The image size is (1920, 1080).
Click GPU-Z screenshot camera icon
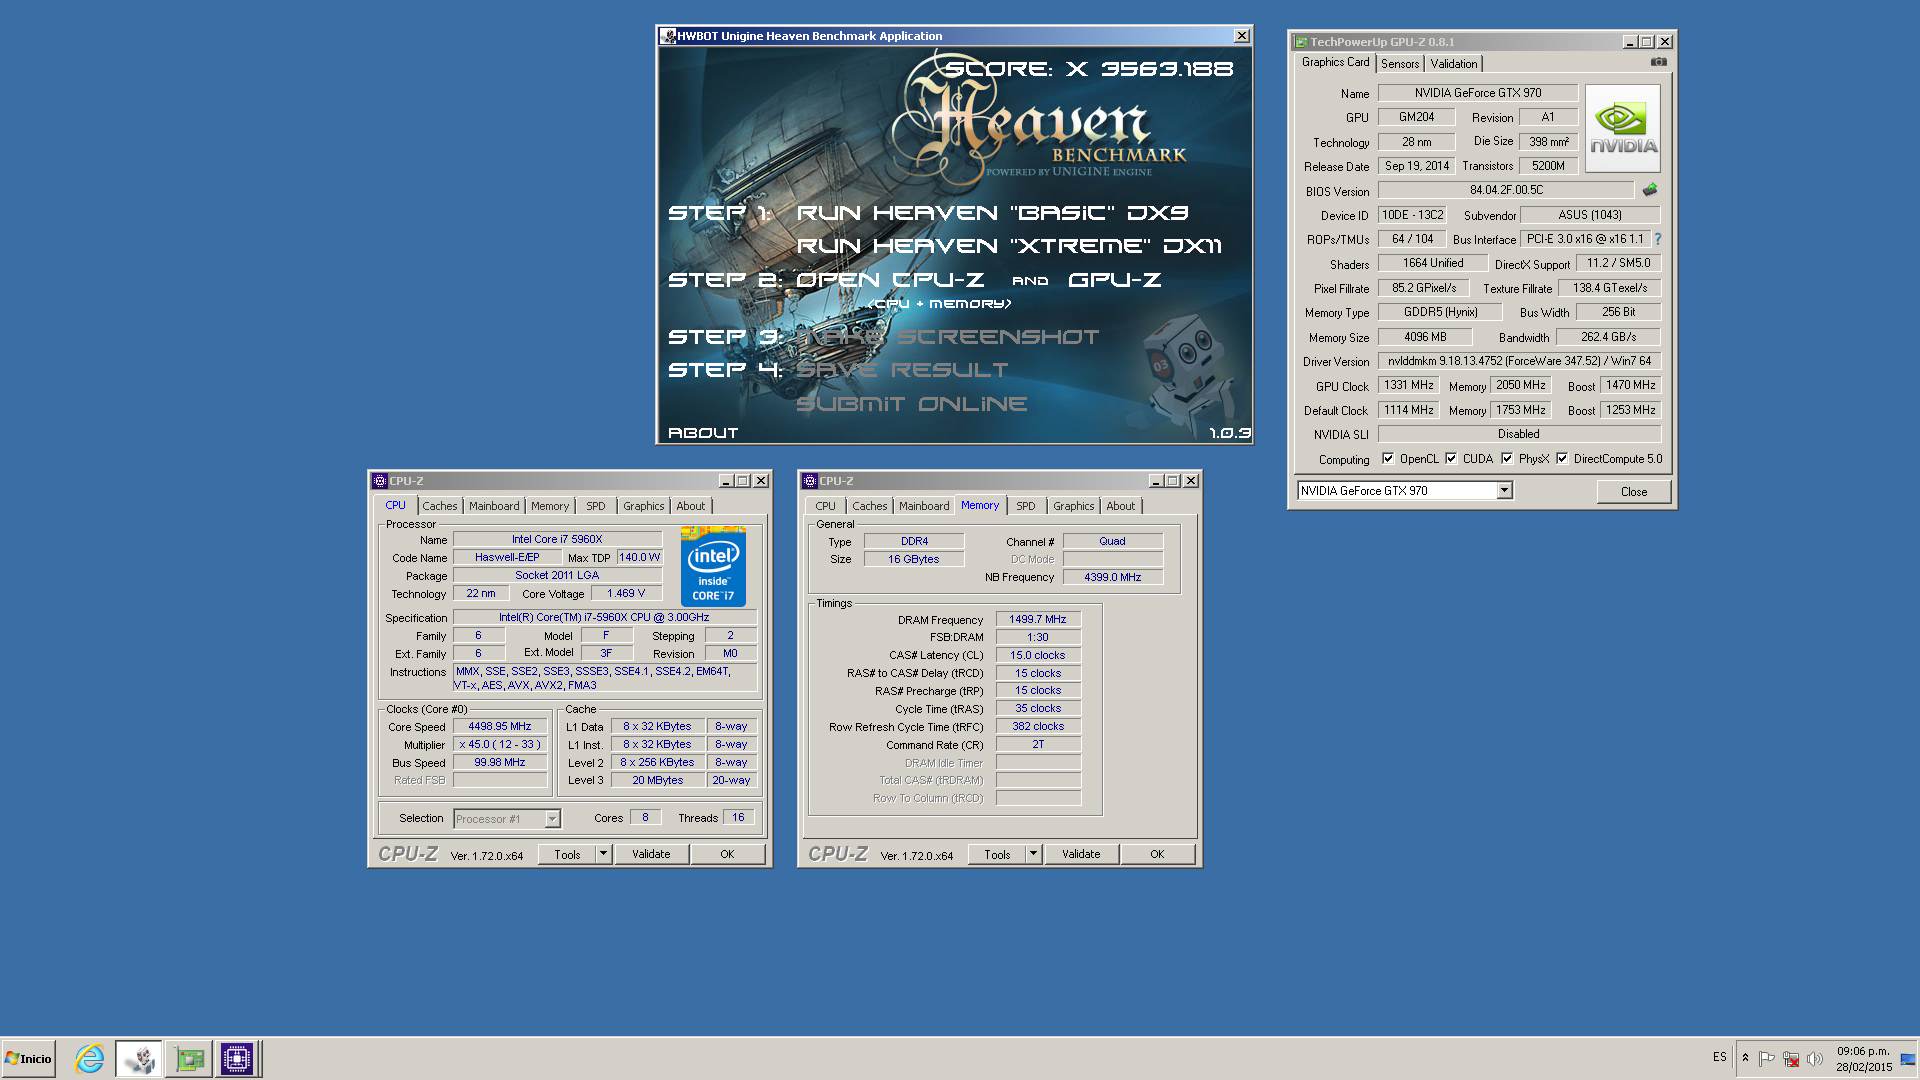[x=1658, y=62]
